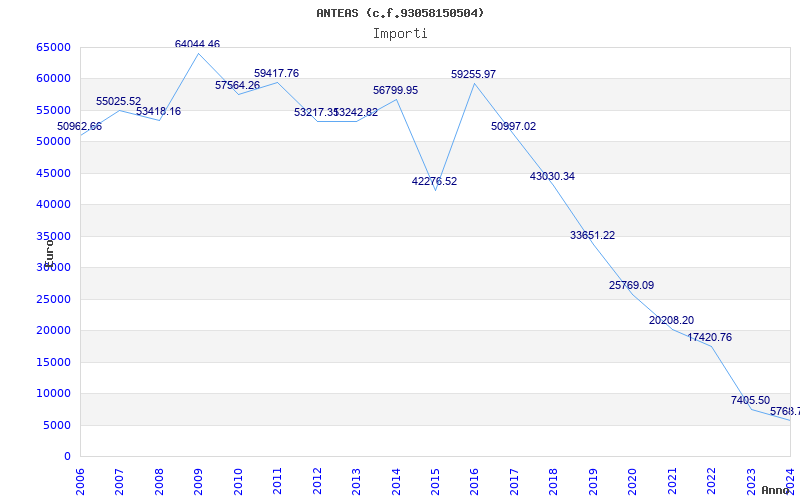Viewport: 800px width, 500px height.
Task: Click the y-axis tick 15000
Action: point(54,362)
